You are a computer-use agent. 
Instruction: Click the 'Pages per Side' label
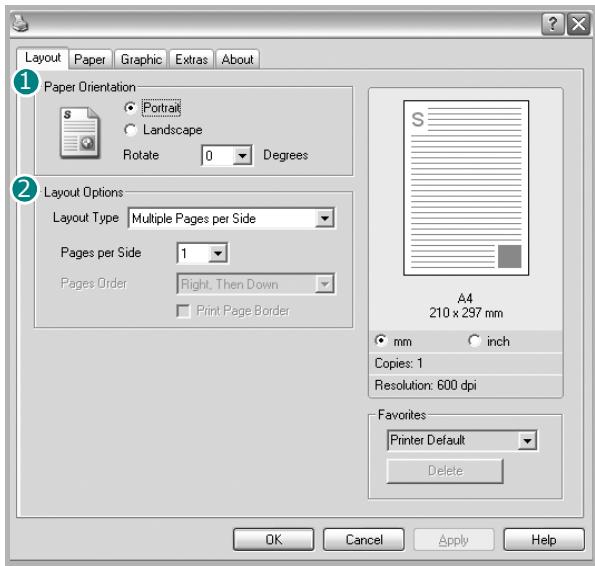101,253
